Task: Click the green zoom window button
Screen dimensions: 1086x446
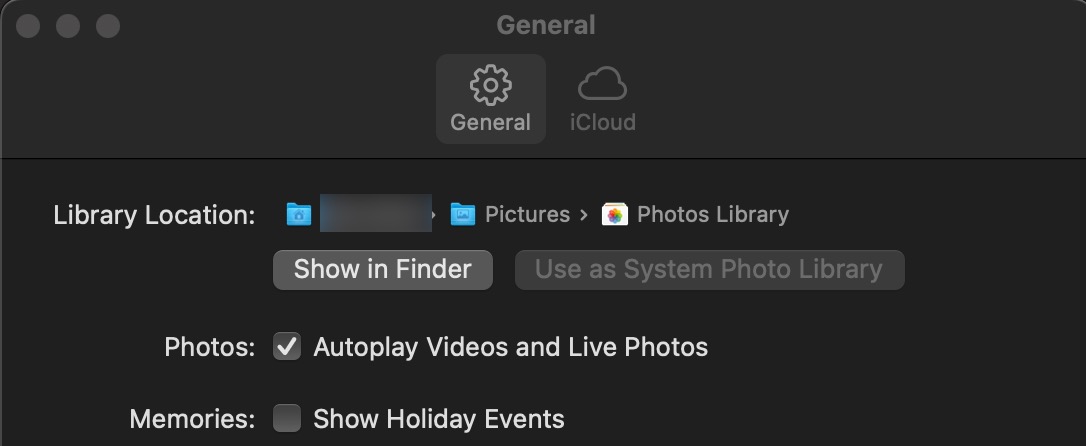Action: (107, 26)
